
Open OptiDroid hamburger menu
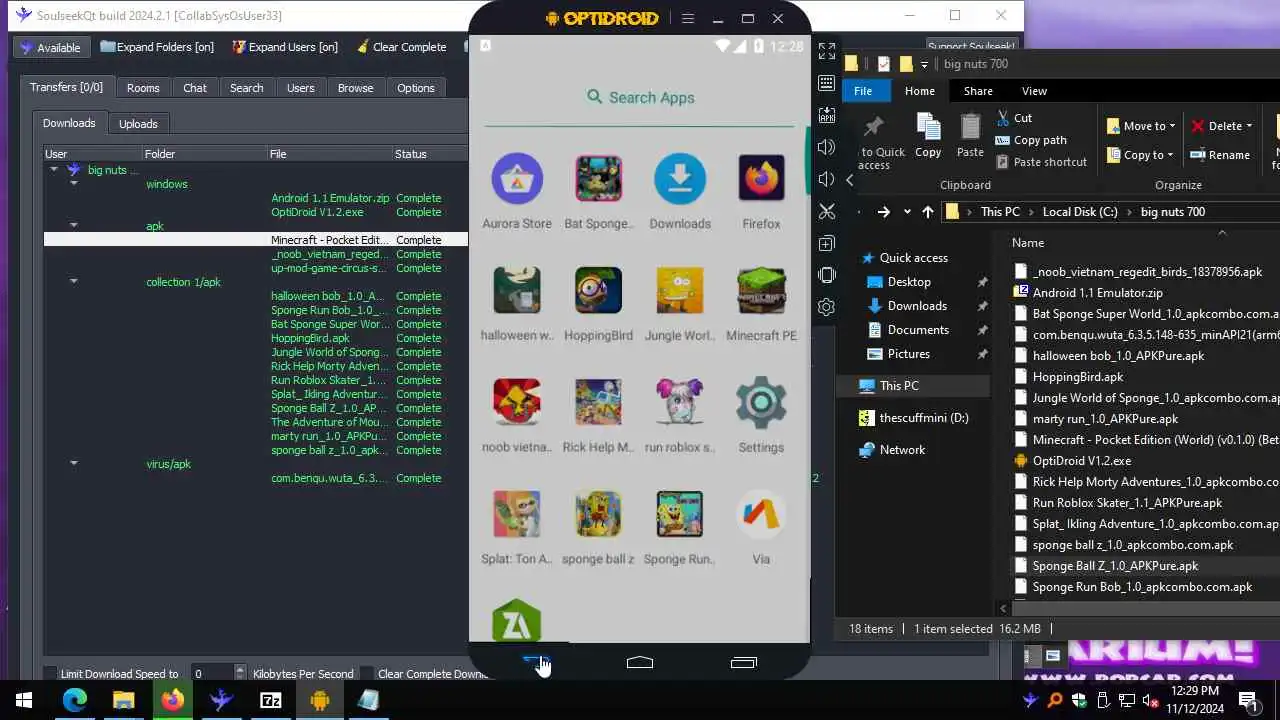click(688, 18)
